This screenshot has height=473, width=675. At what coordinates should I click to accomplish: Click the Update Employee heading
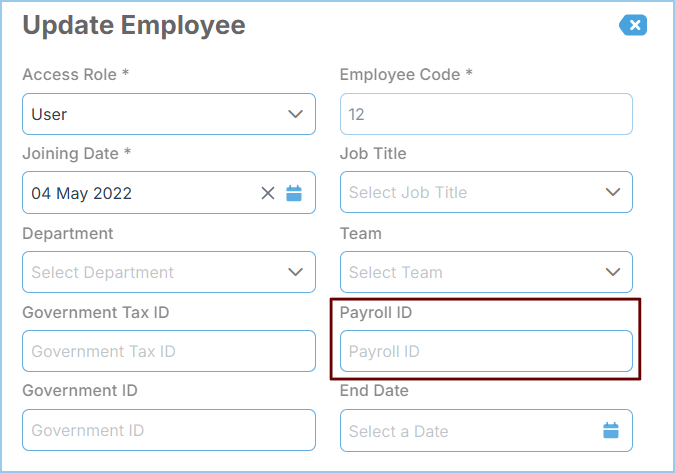[x=134, y=25]
